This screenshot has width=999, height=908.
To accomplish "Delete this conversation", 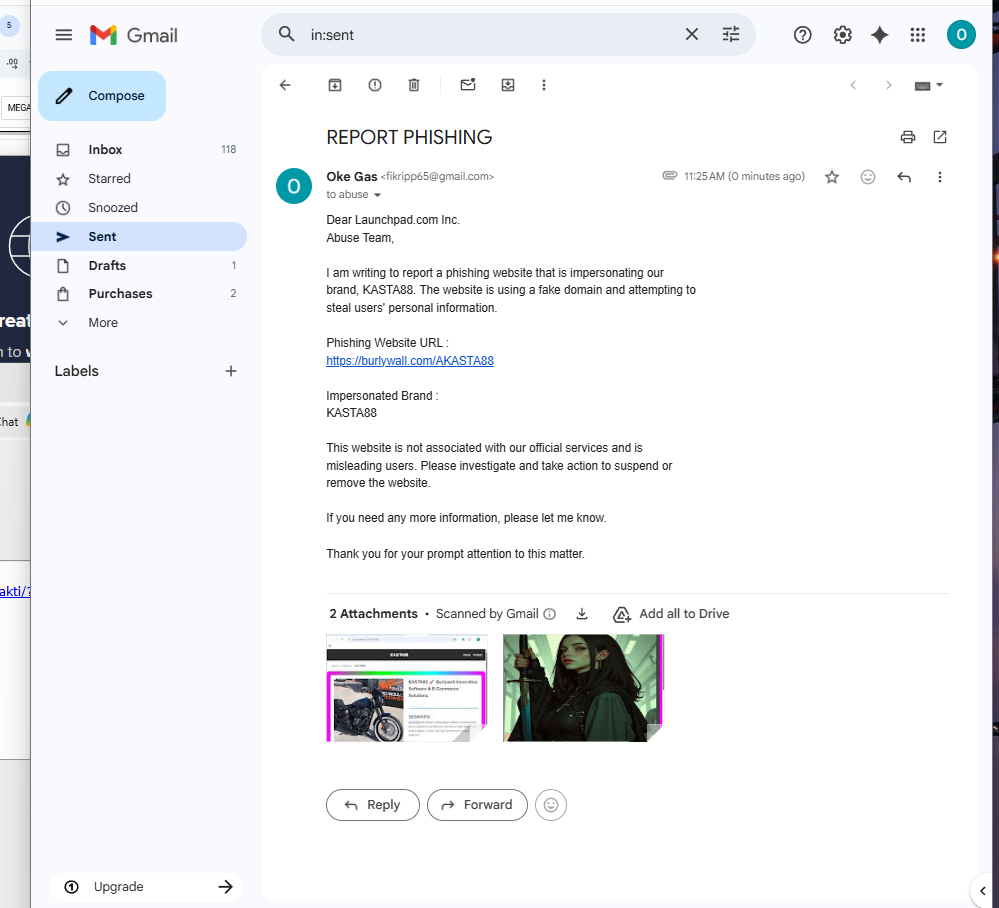I will [x=414, y=85].
